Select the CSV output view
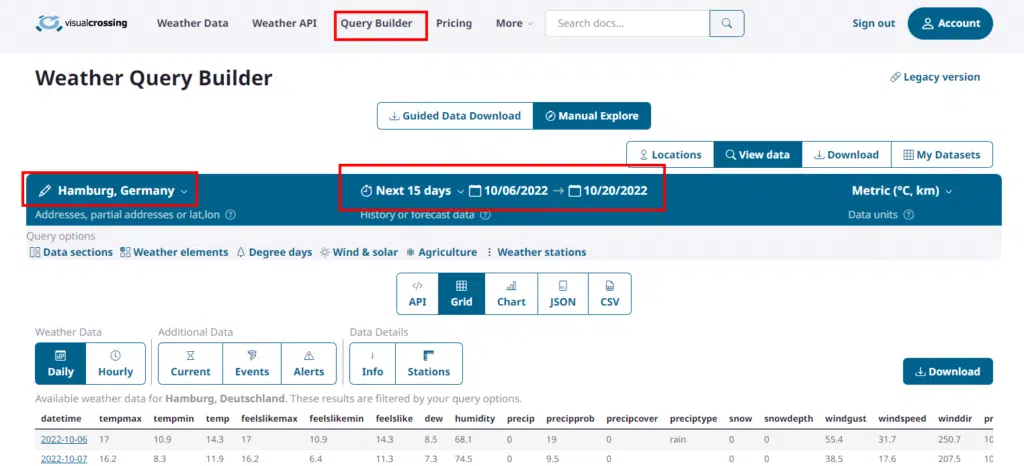This screenshot has width=1024, height=466. point(609,294)
